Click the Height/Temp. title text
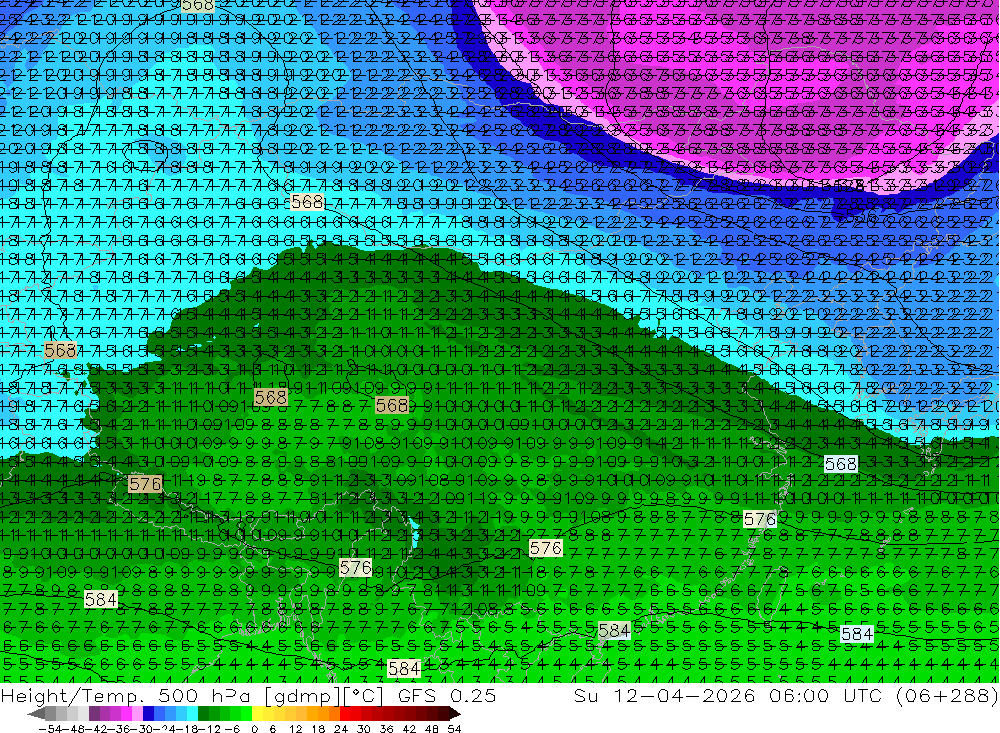This screenshot has width=1000, height=733. click(x=72, y=696)
